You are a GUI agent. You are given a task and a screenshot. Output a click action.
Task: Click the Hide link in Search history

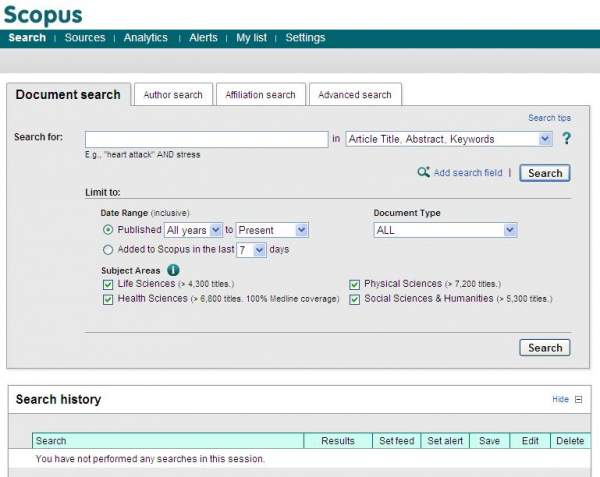coord(561,399)
